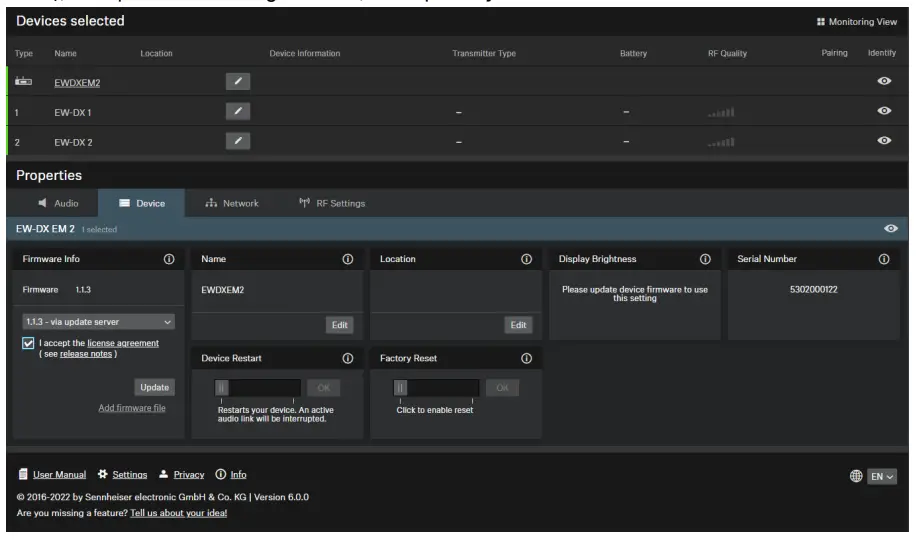Image resolution: width=922 pixels, height=541 pixels.
Task: Click the firmware Update button
Action: point(155,388)
